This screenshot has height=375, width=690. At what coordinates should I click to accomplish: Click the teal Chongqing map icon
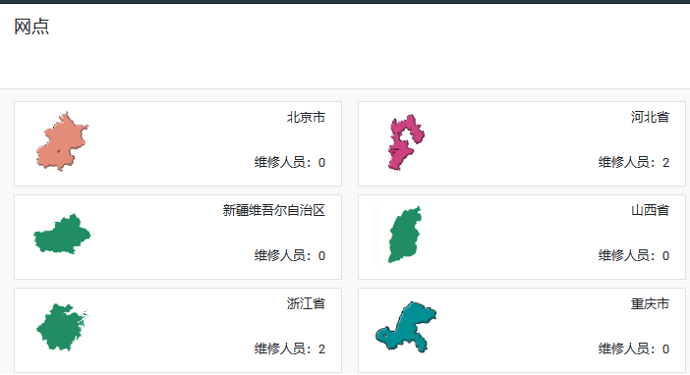pos(406,327)
